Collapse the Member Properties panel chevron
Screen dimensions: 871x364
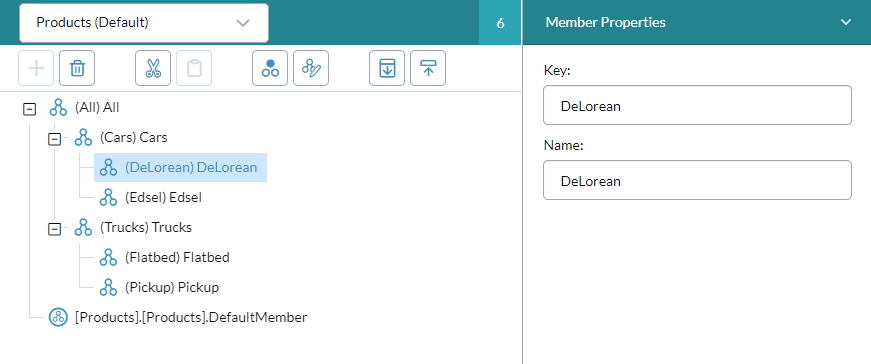[845, 22]
